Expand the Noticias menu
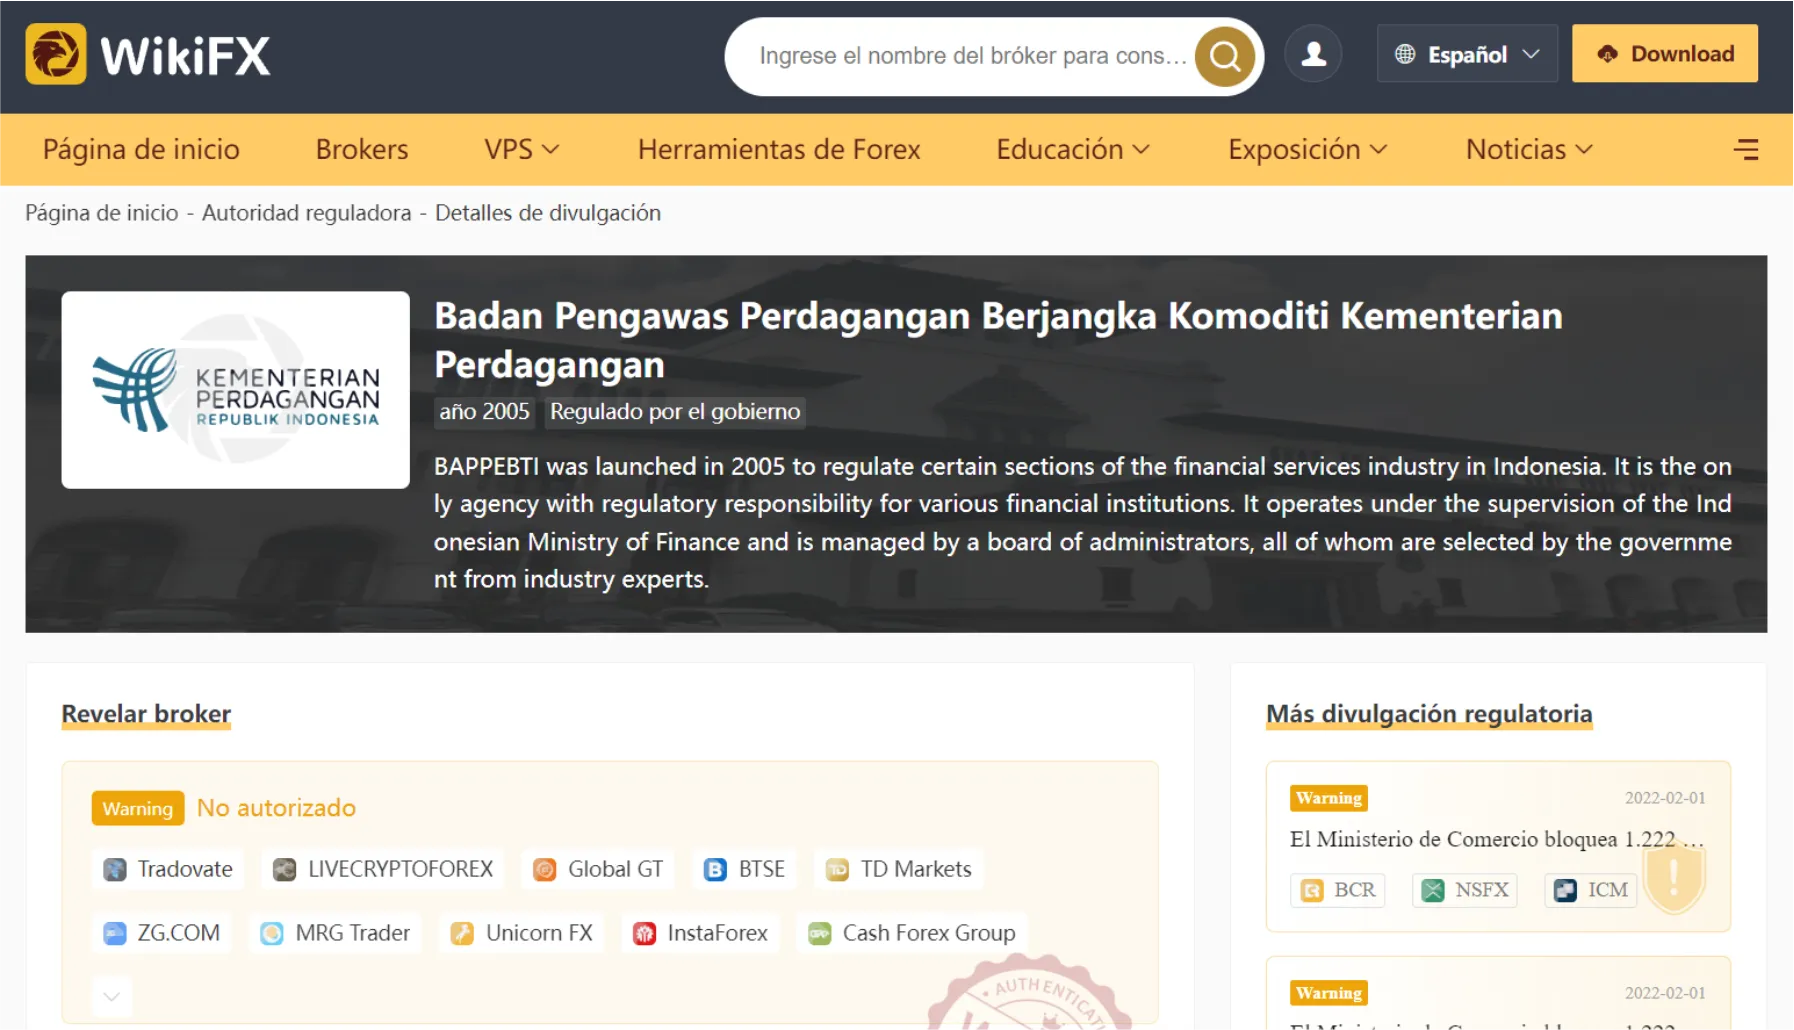 coord(1529,149)
